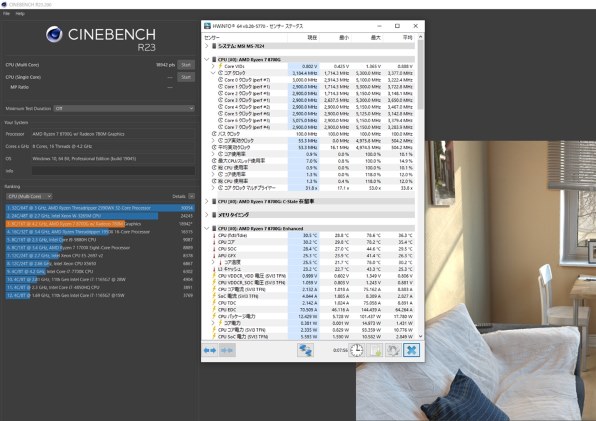Expand all sensors with the blue left-right arrows
This screenshot has height=421, width=596.
tap(210, 350)
